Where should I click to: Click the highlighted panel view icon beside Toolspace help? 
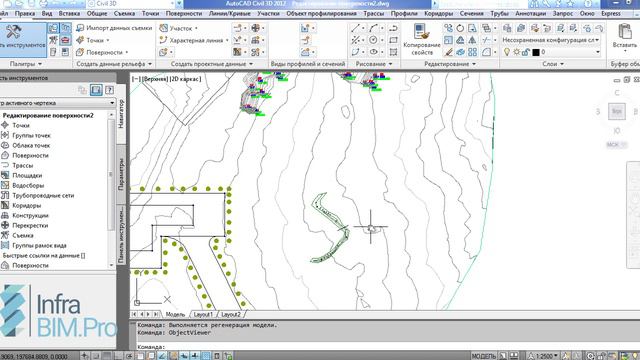(96, 90)
